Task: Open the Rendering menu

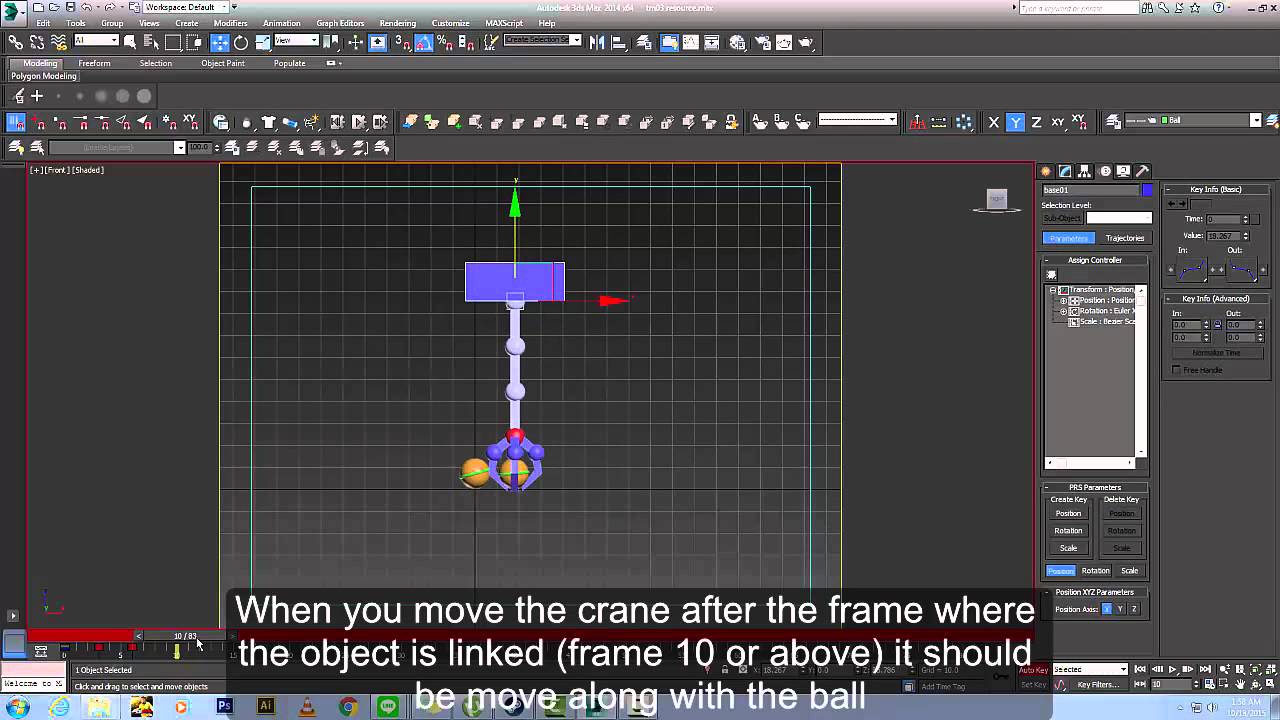Action: (x=397, y=23)
